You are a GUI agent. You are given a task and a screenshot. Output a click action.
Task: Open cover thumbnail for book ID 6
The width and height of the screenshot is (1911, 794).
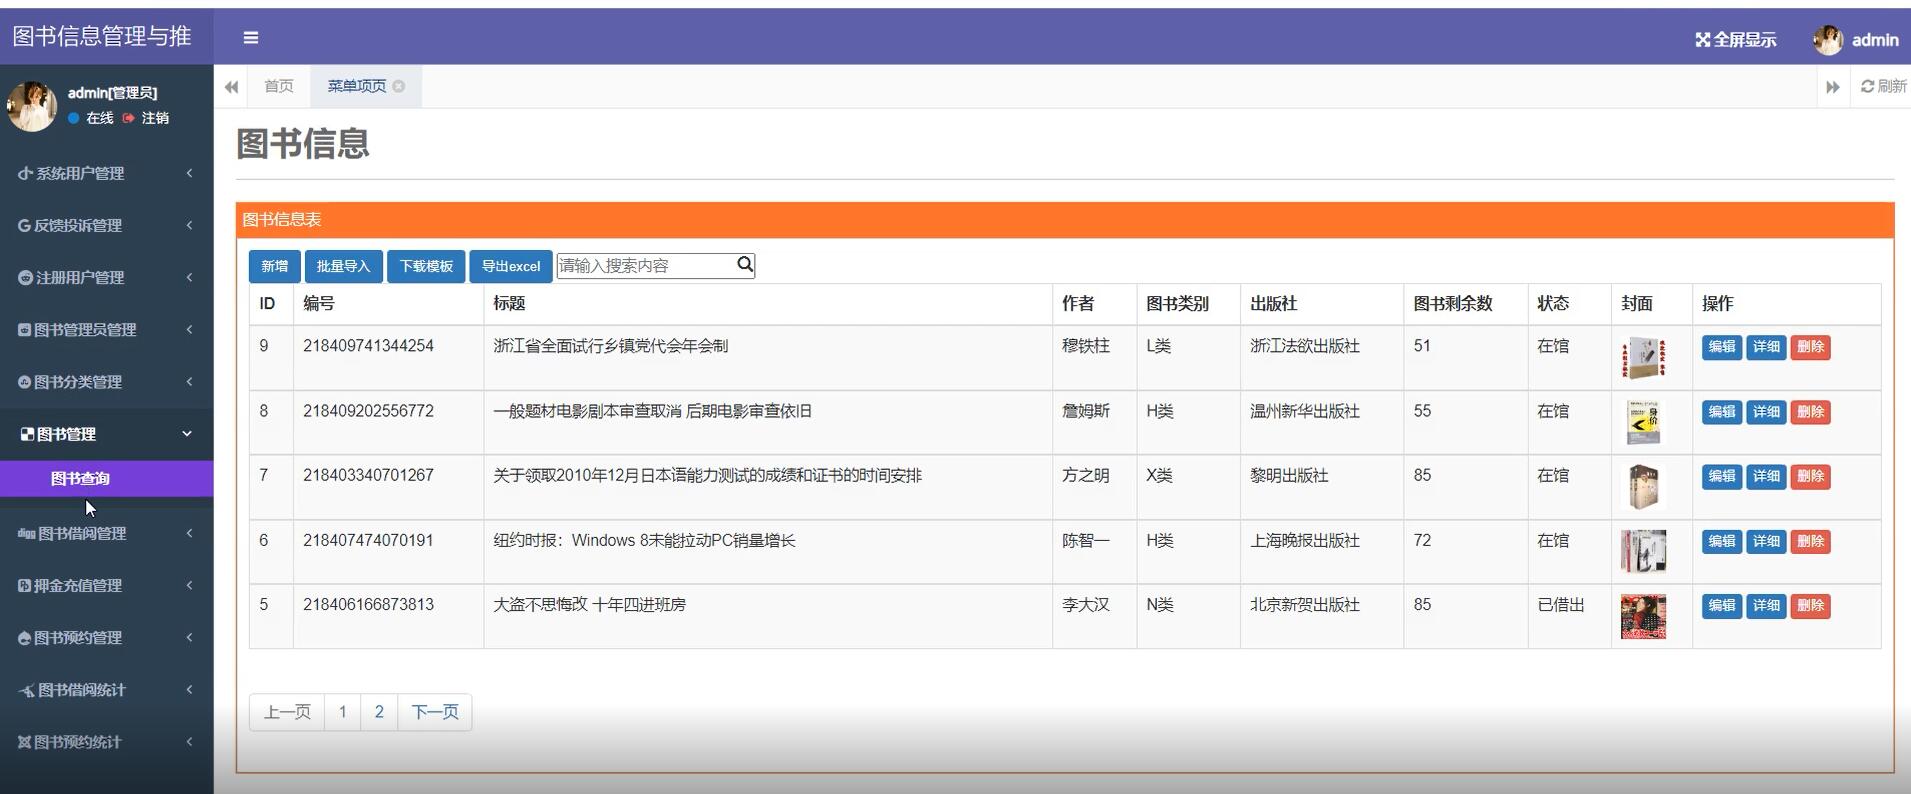coord(1643,551)
